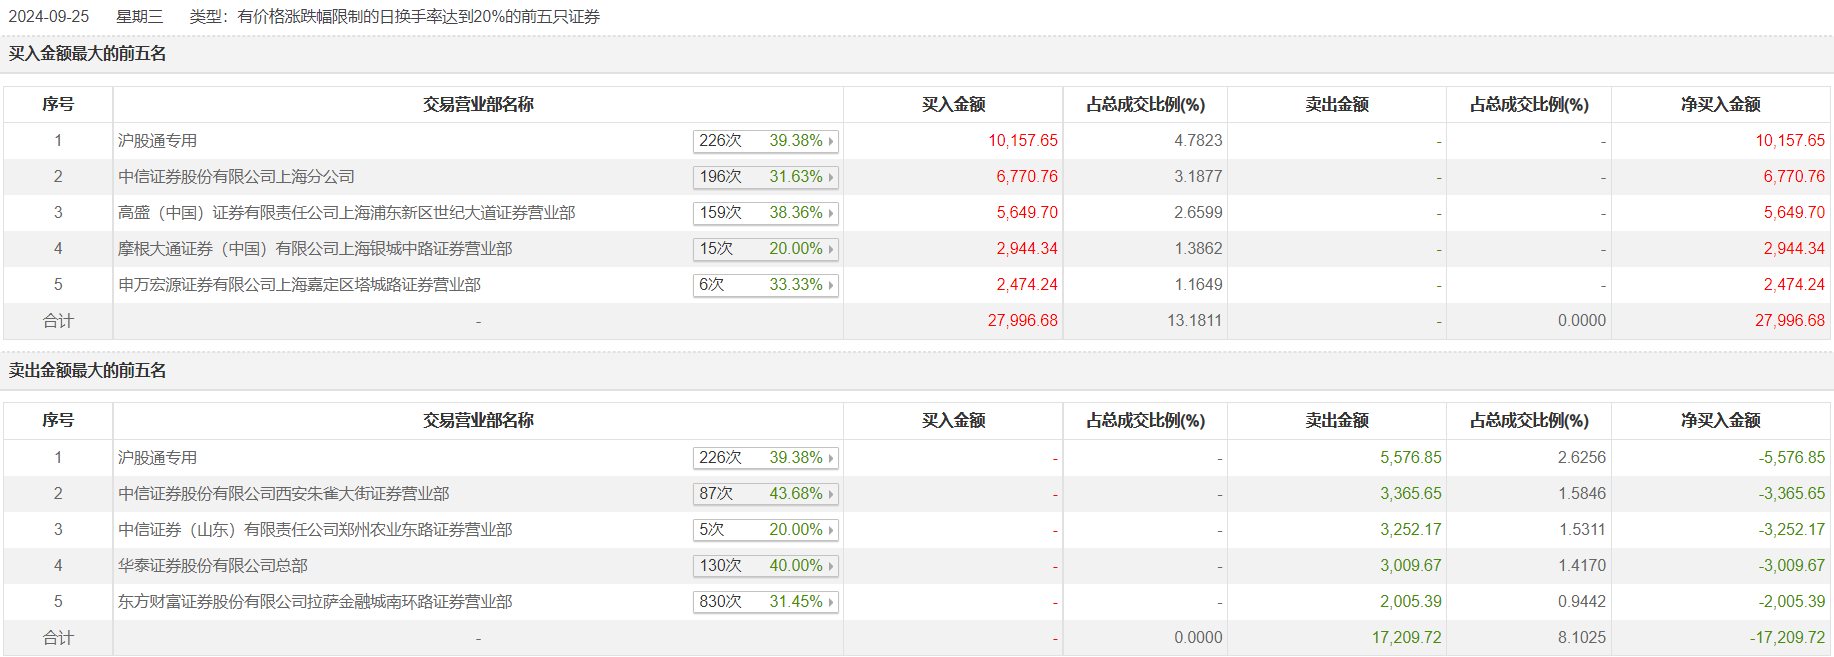Click arrow icon beside 6次 33.33%

[830, 285]
